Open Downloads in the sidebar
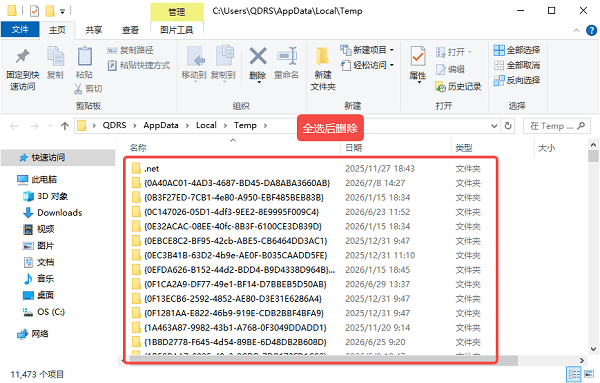This screenshot has width=600, height=383. point(53,213)
